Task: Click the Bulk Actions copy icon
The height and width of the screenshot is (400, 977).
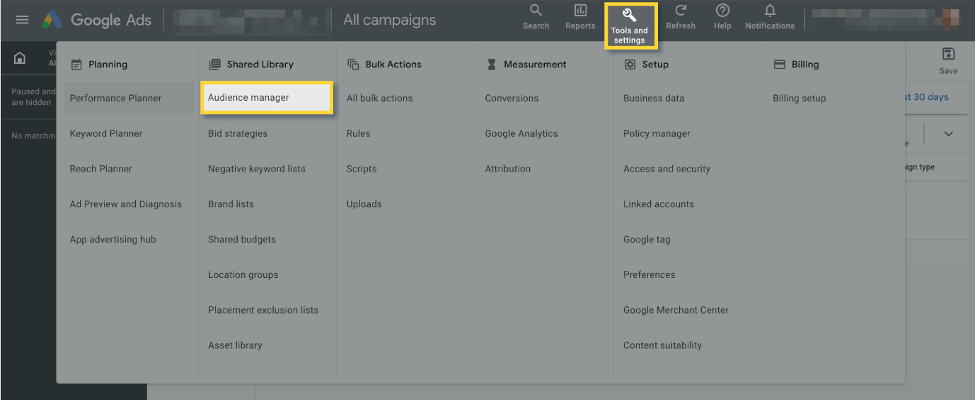Action: pyautogui.click(x=353, y=64)
